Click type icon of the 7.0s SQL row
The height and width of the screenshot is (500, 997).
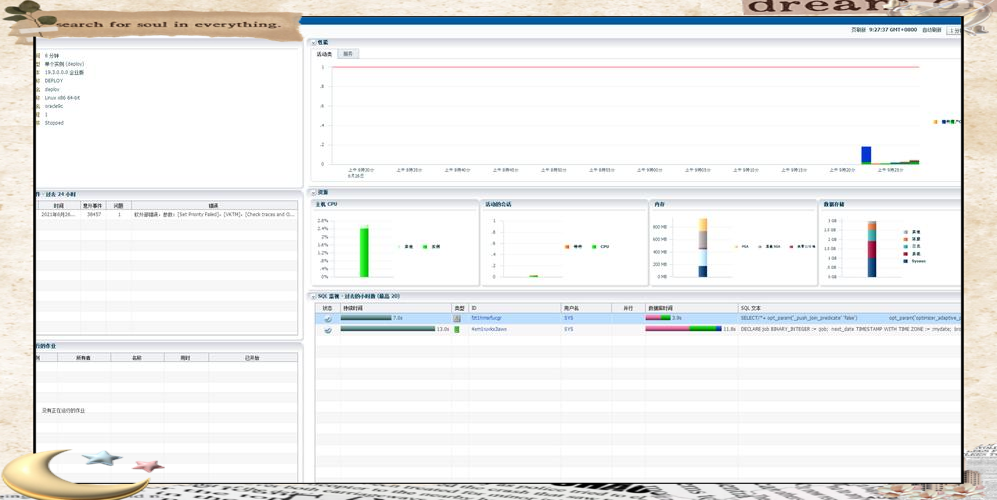point(457,318)
